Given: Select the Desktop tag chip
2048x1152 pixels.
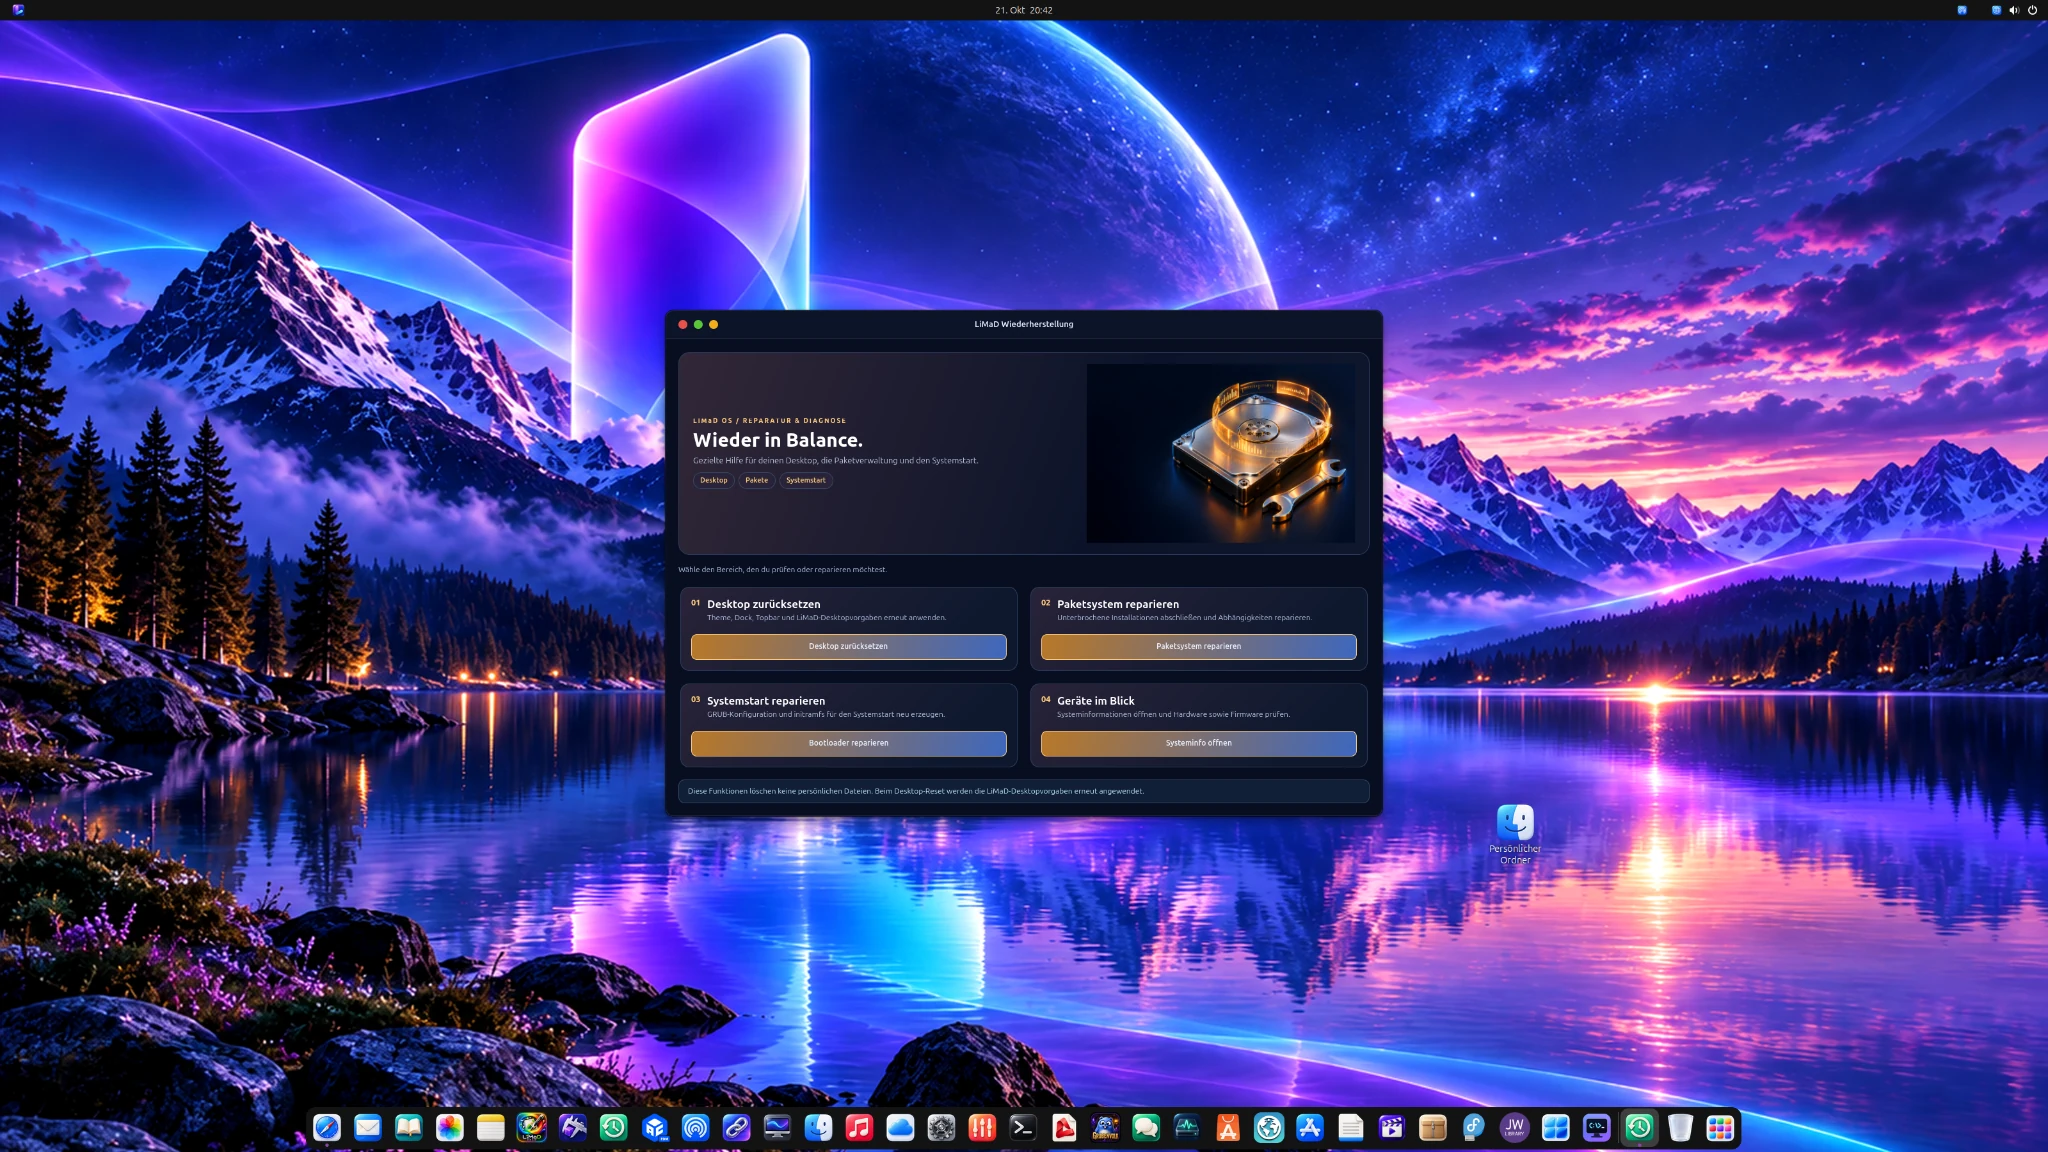Looking at the screenshot, I should [714, 480].
